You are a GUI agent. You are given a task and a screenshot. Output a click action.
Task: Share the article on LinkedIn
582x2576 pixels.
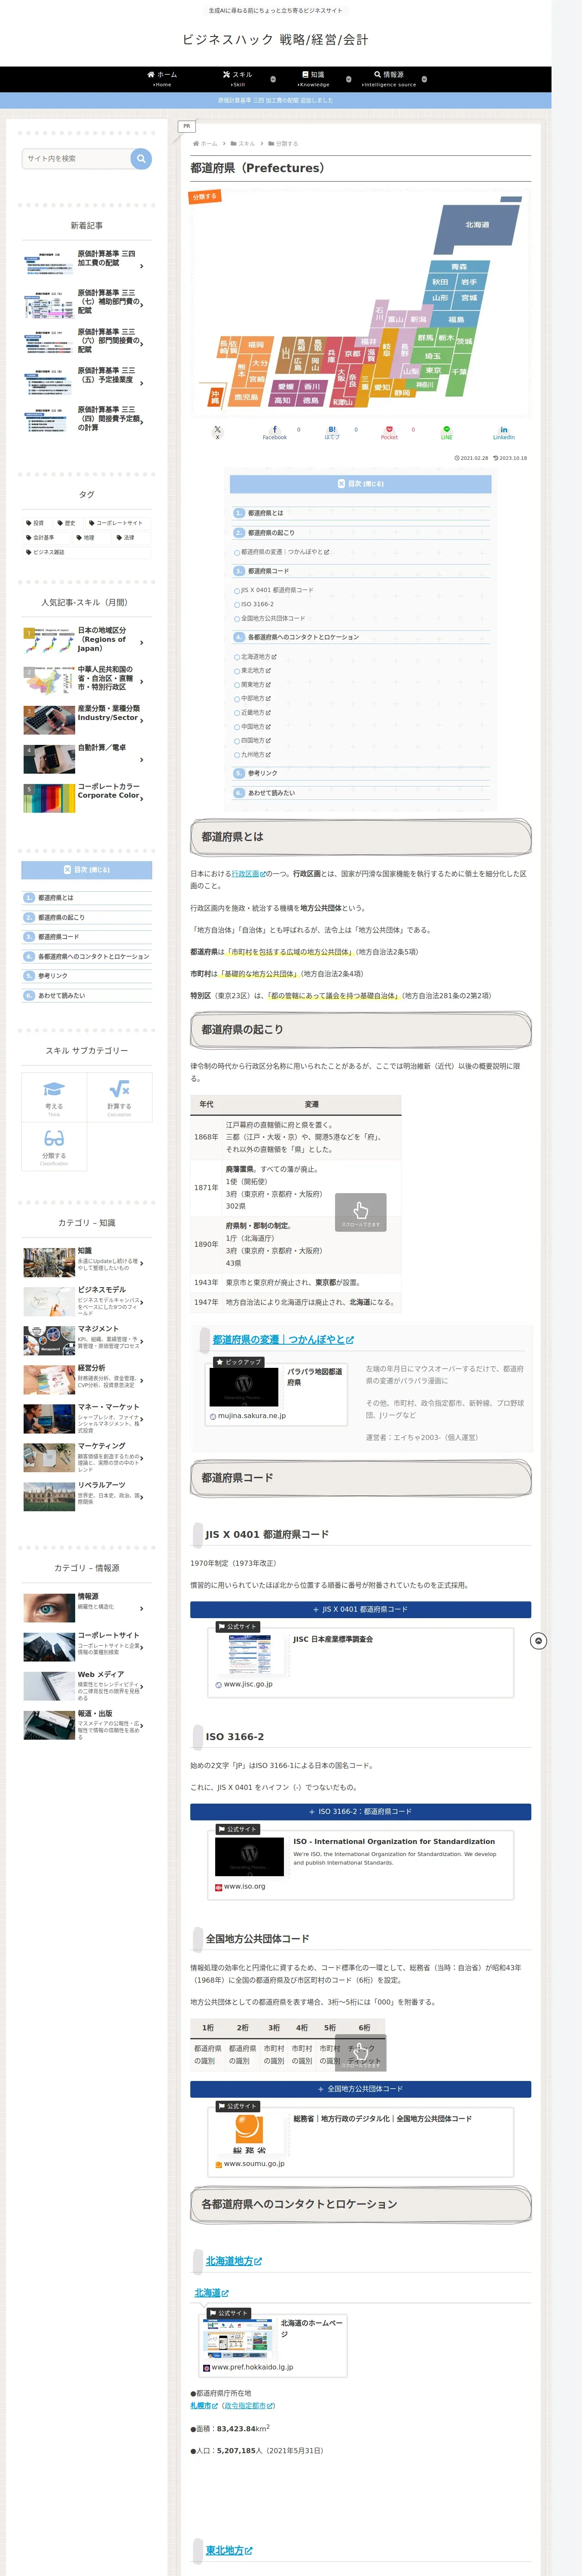click(504, 432)
